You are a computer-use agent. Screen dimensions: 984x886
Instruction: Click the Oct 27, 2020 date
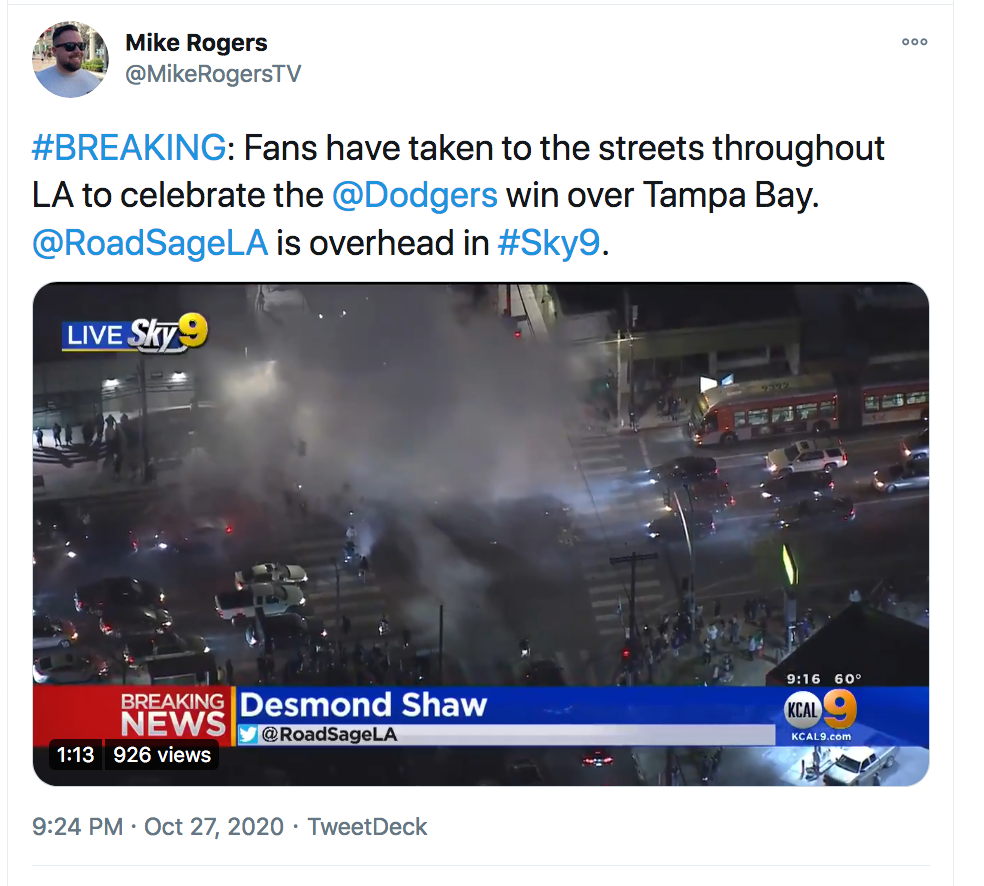click(x=214, y=827)
